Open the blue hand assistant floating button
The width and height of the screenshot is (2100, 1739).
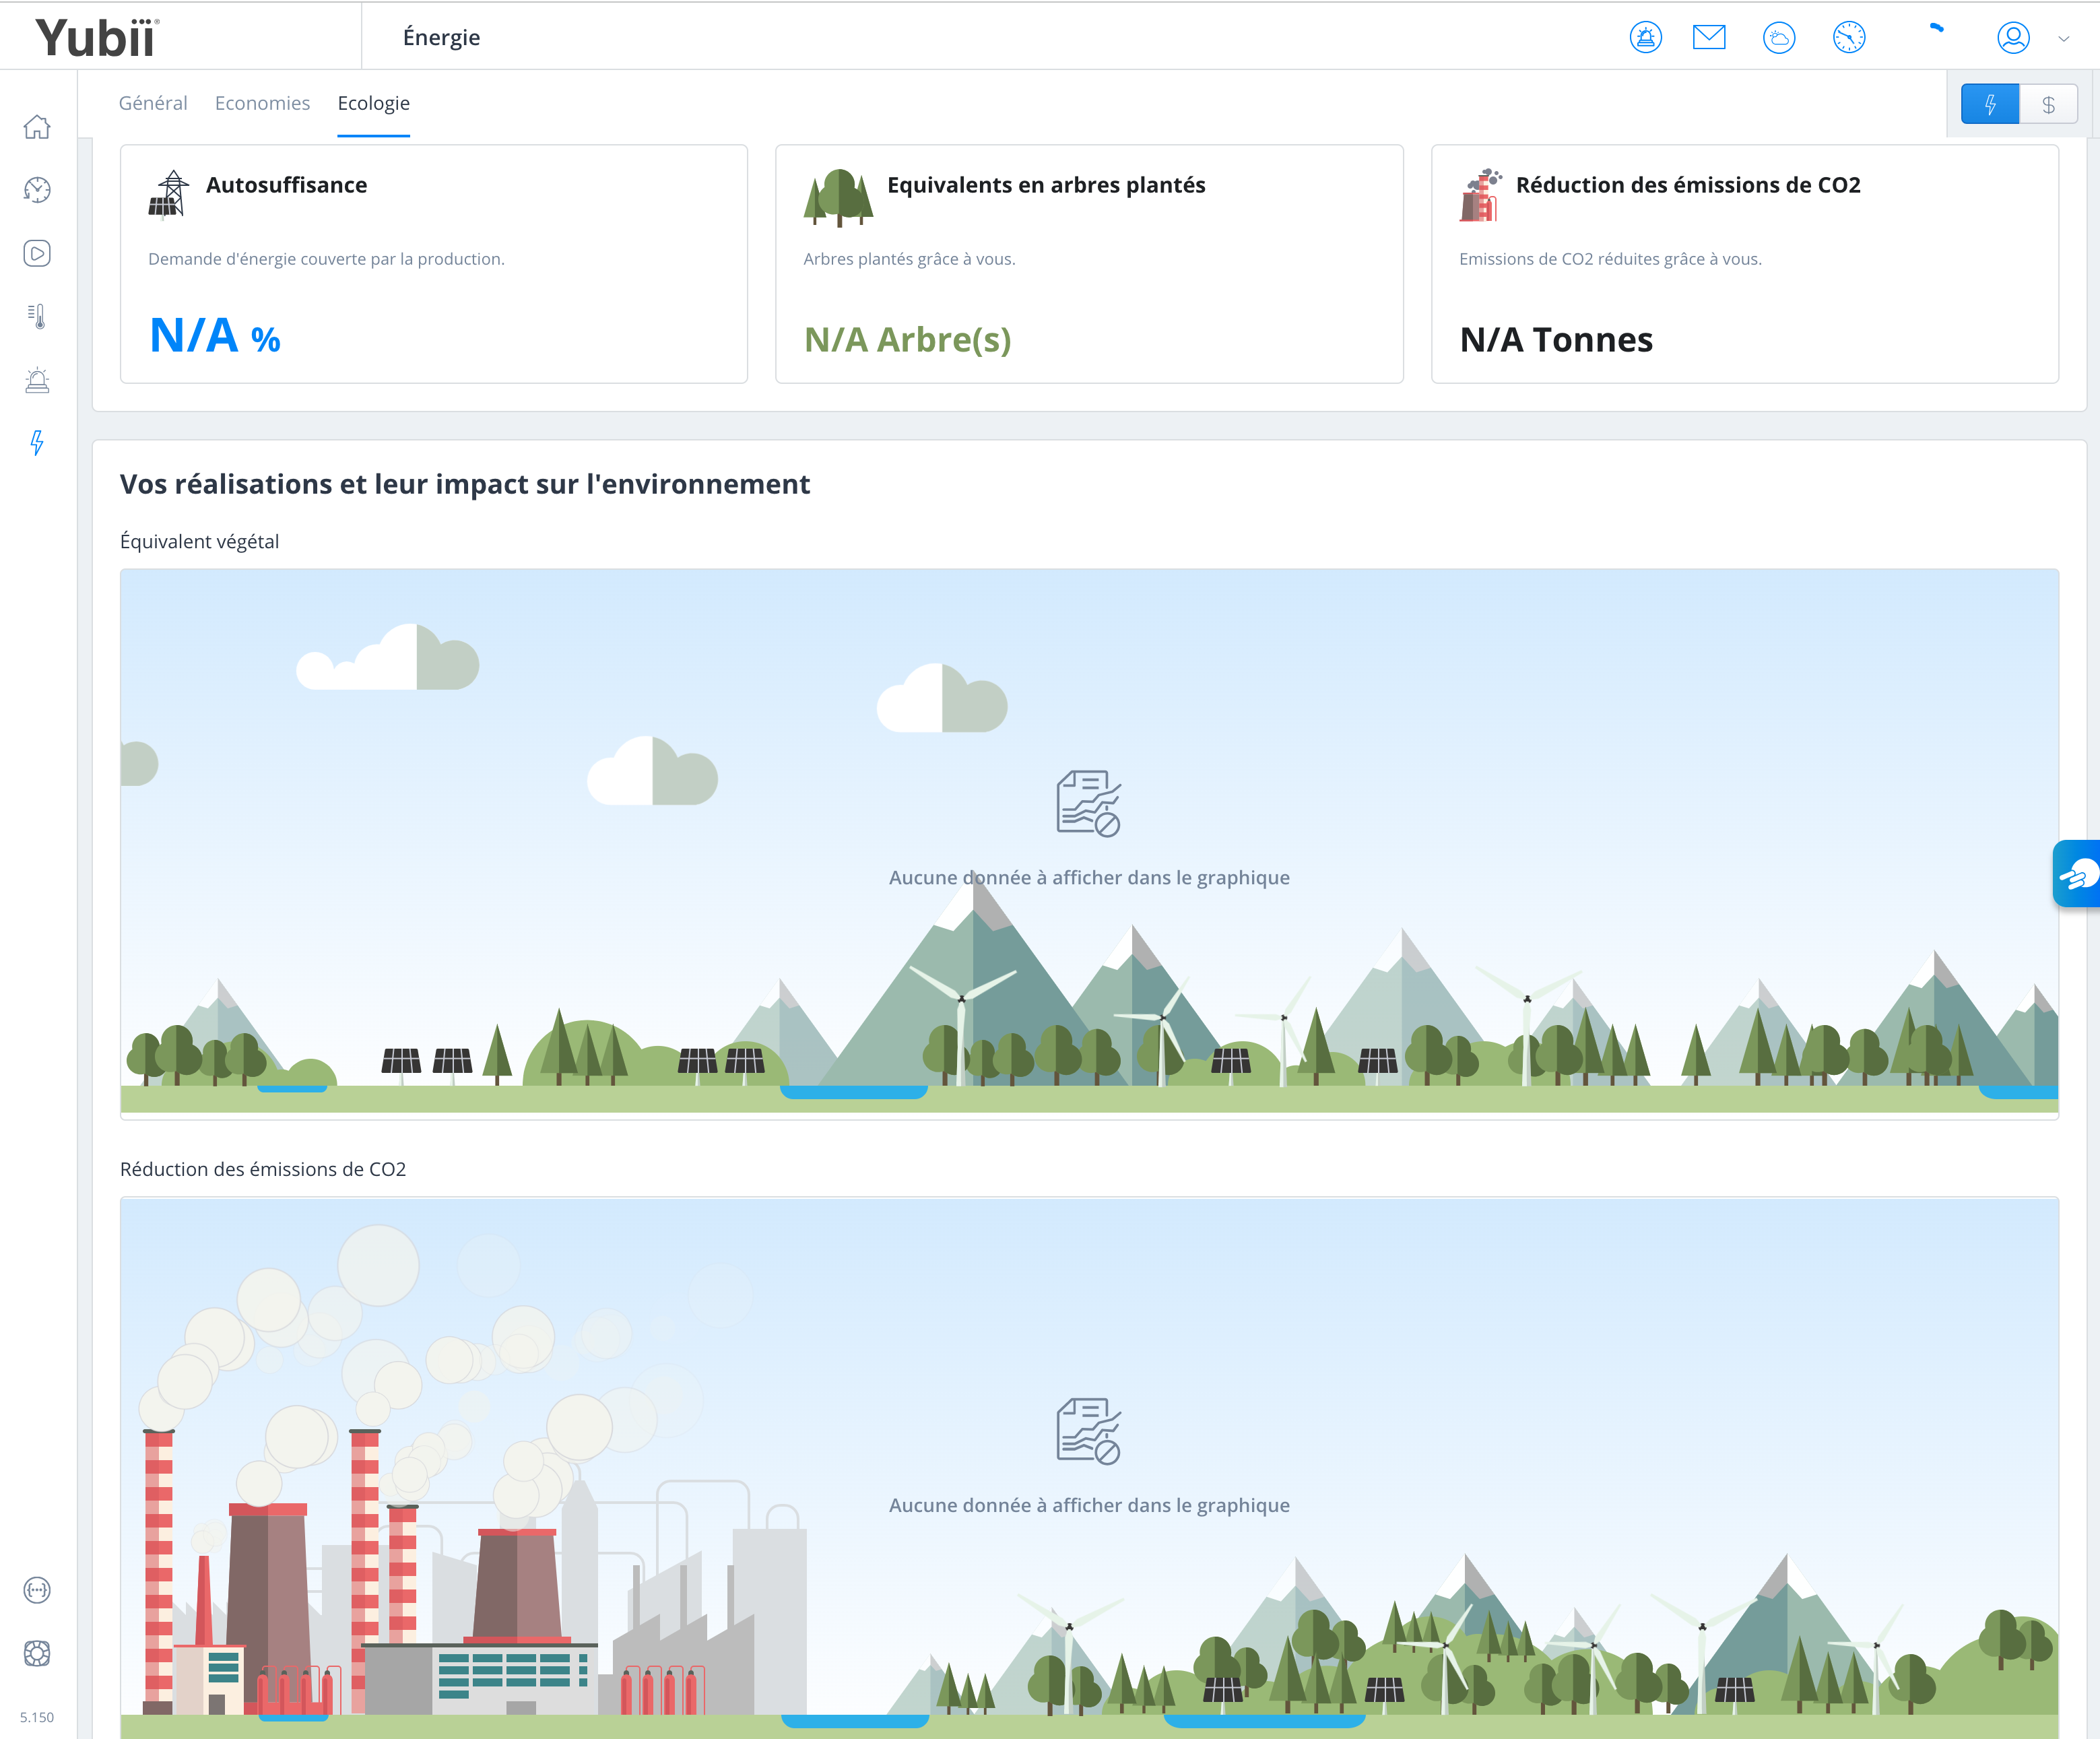[x=2077, y=874]
